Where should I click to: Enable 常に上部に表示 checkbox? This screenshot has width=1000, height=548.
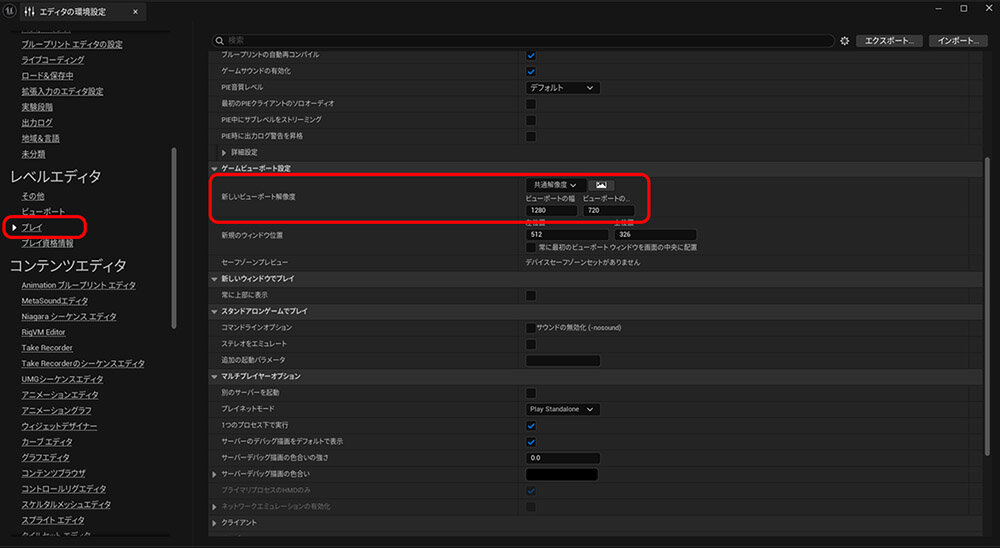pos(531,295)
